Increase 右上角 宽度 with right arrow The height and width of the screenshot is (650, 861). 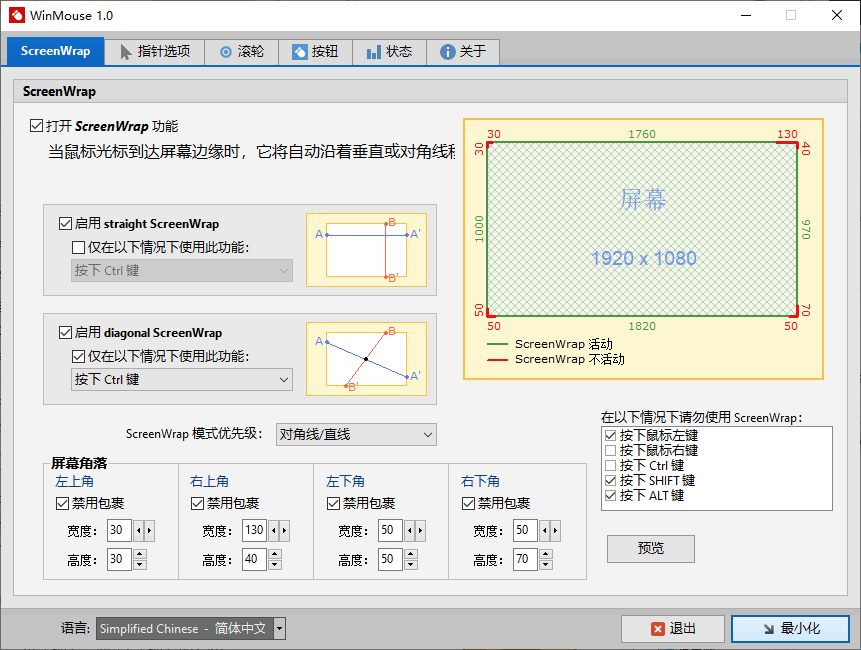284,530
